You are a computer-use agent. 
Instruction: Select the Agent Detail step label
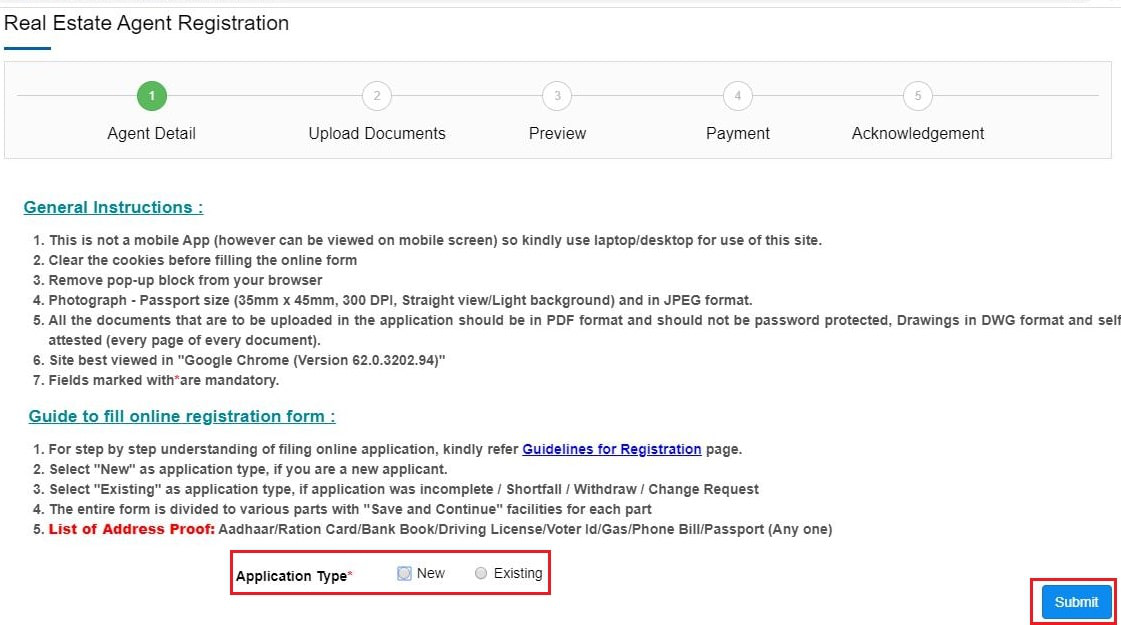click(x=152, y=133)
